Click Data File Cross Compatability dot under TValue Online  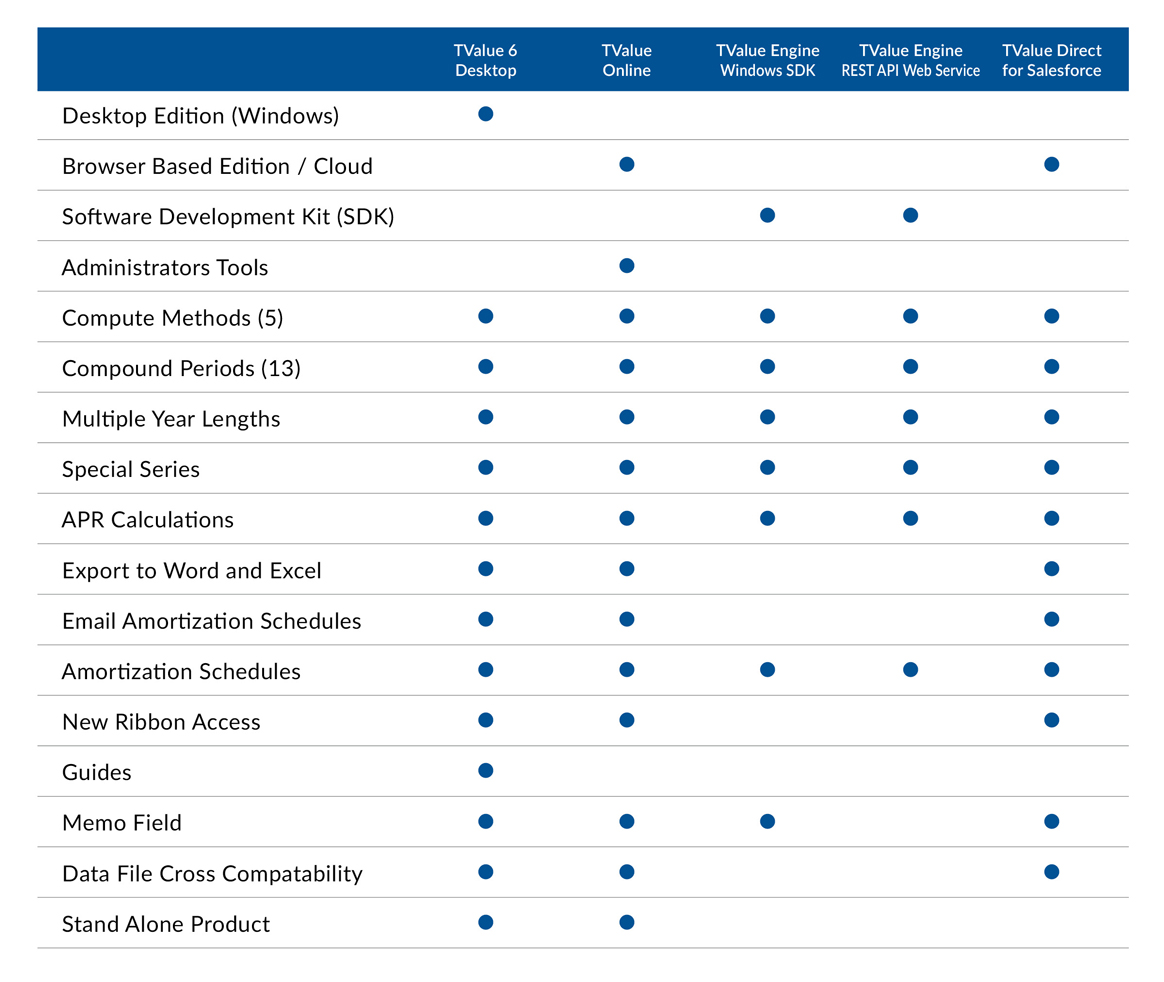point(627,871)
